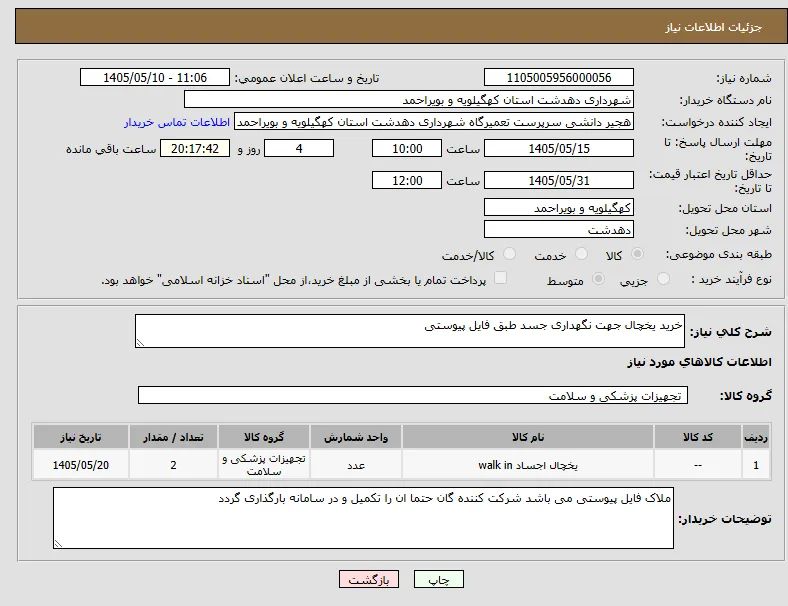The image size is (788, 606).
Task: Click the گروه کالا field
Action: pos(413,395)
